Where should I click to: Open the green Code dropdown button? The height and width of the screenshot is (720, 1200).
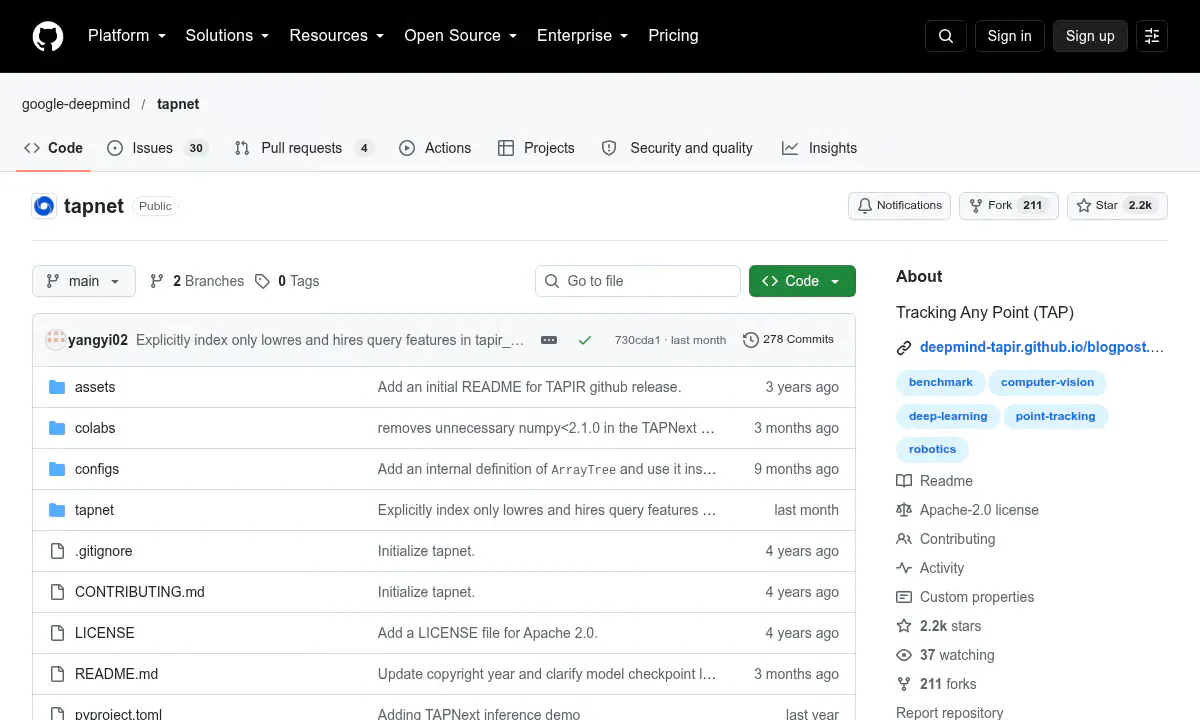click(x=802, y=281)
